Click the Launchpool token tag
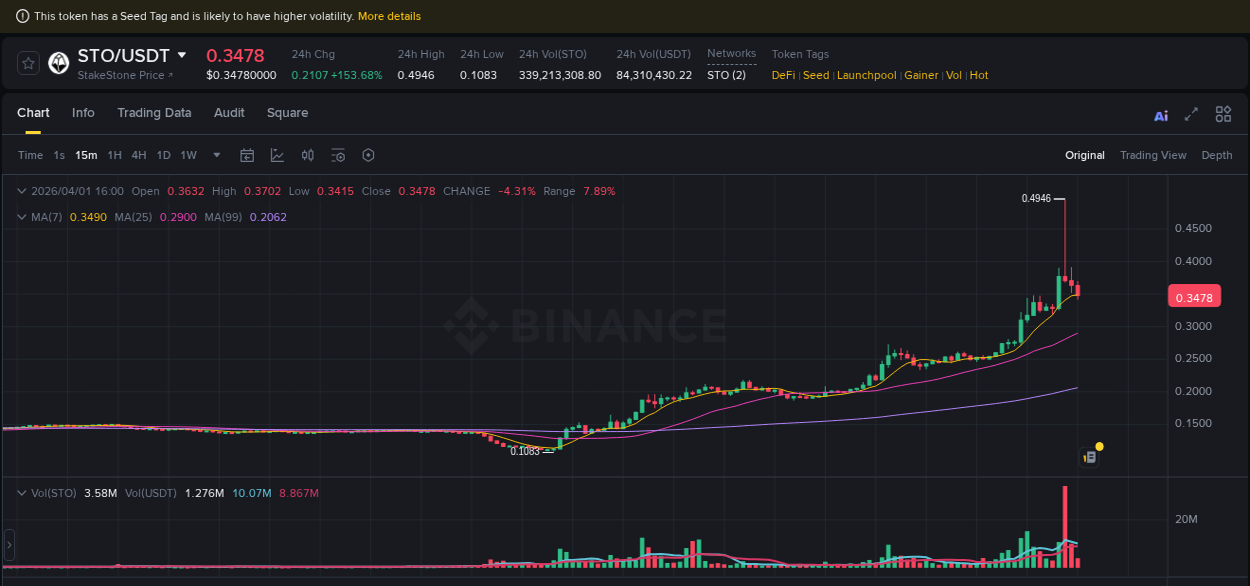Screen dimensions: 1250x586 click(x=866, y=75)
